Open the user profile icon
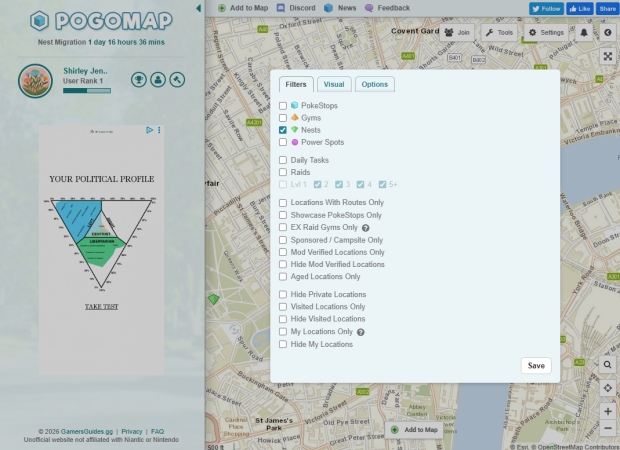 [158, 80]
